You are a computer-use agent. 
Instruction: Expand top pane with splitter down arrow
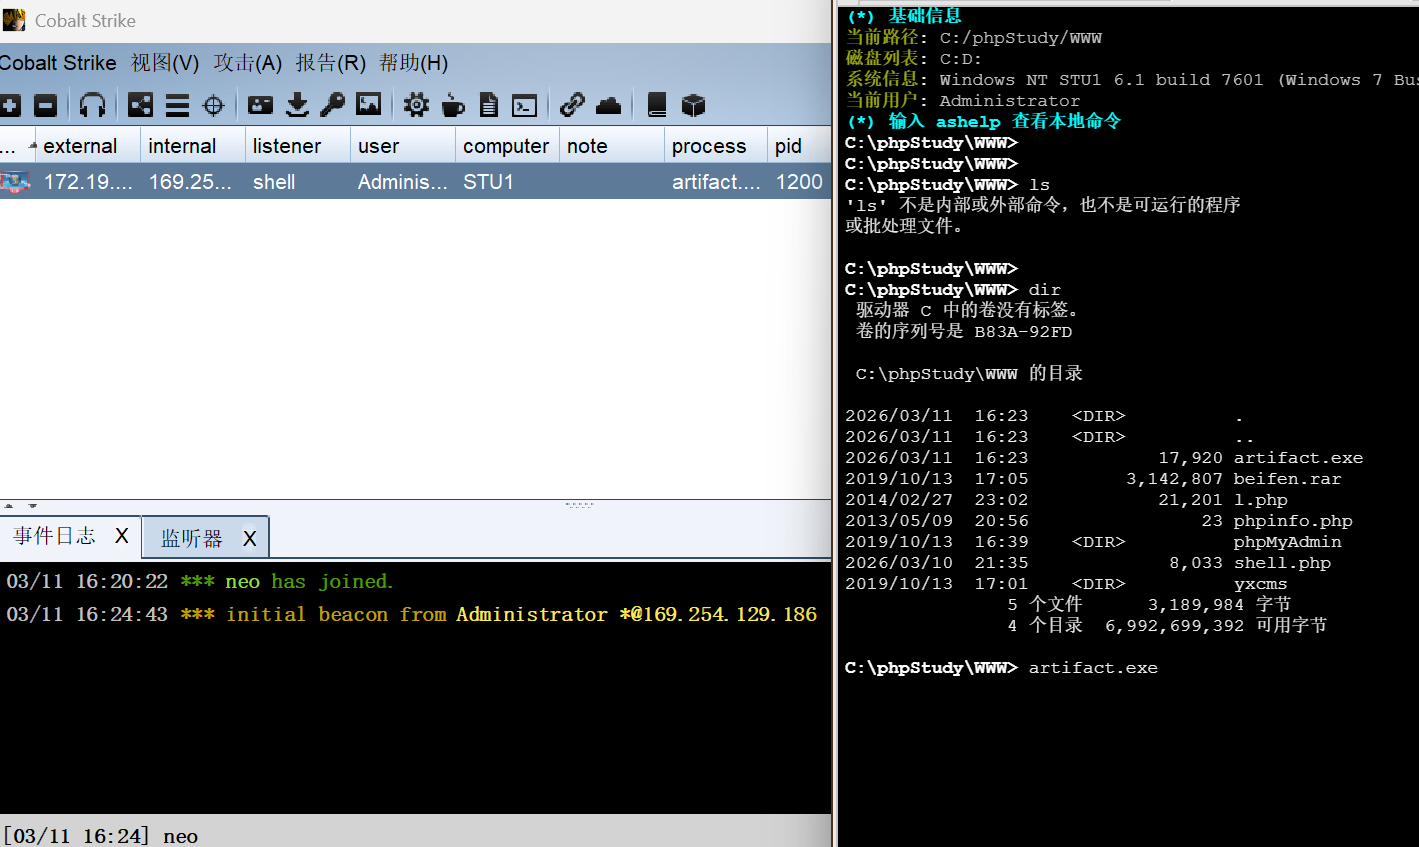click(x=33, y=506)
